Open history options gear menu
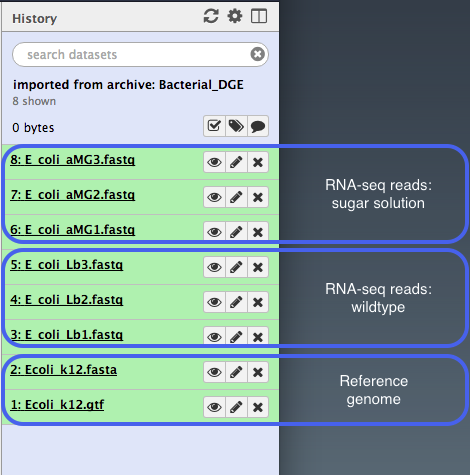The image size is (470, 475). [x=235, y=16]
